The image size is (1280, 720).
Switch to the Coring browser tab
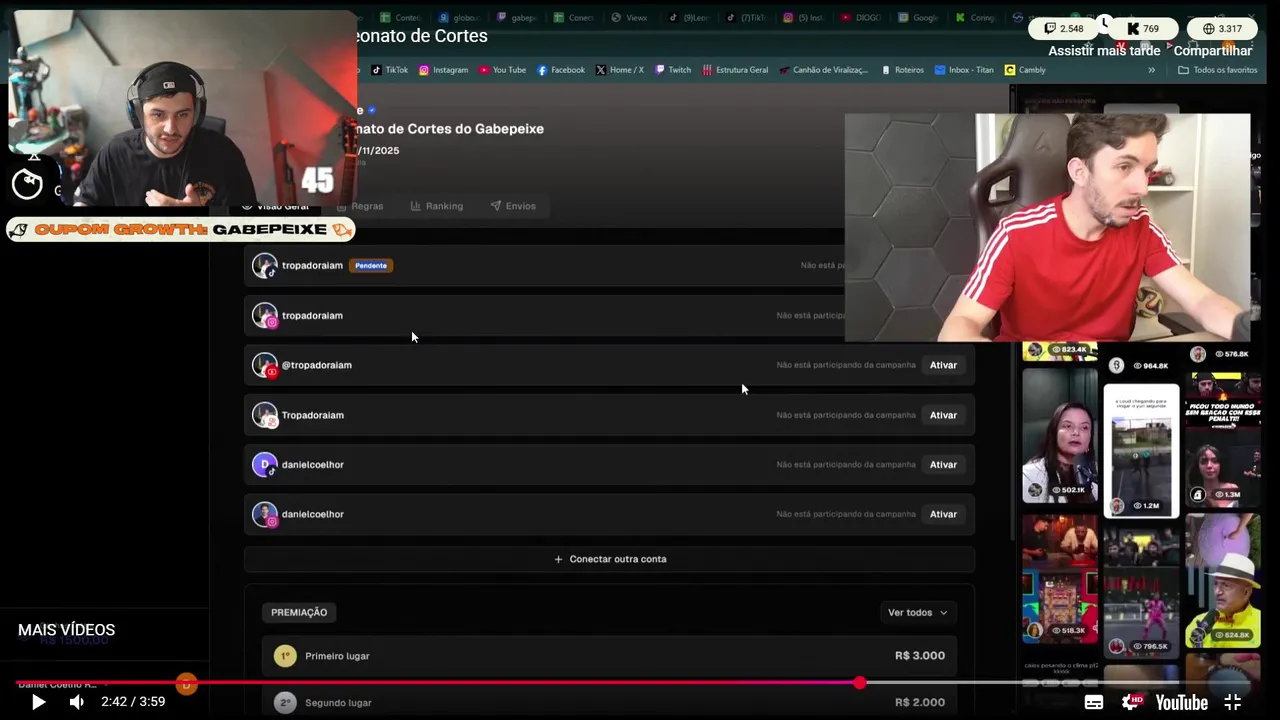tap(975, 17)
